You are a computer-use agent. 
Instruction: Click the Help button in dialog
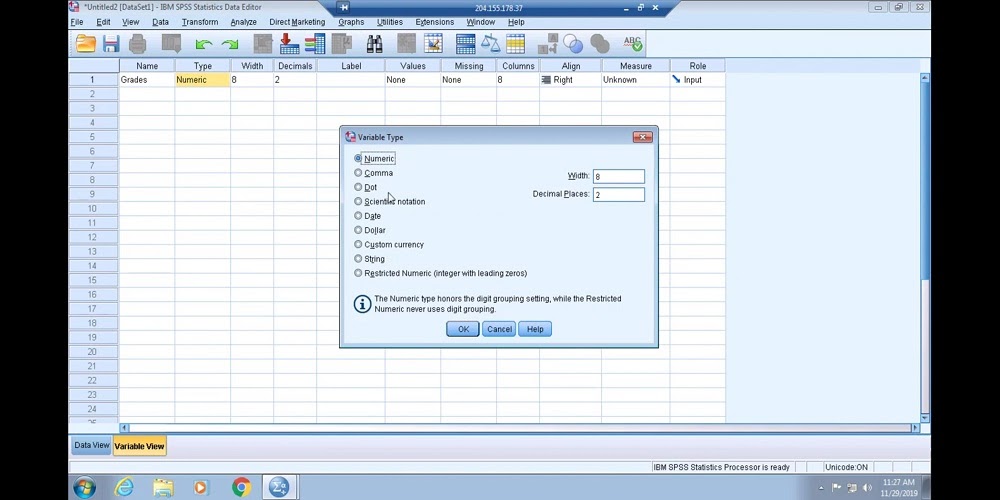[535, 329]
